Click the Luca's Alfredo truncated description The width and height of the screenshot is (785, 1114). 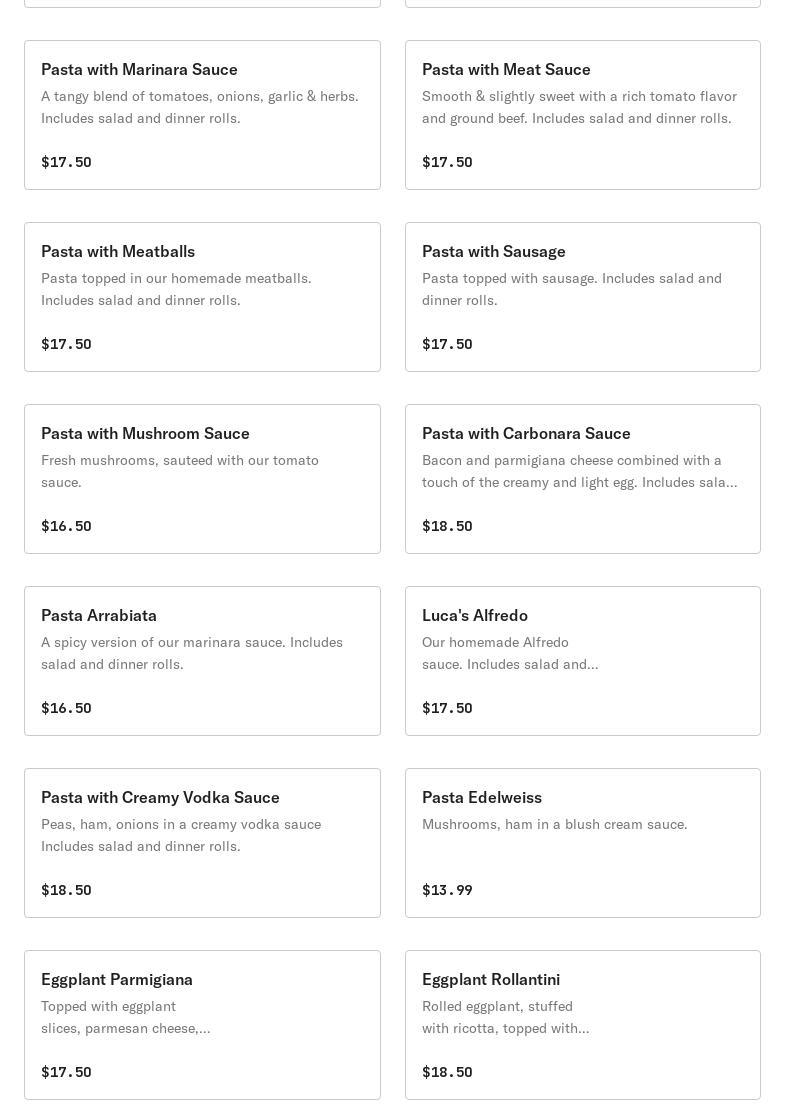pyautogui.click(x=510, y=653)
